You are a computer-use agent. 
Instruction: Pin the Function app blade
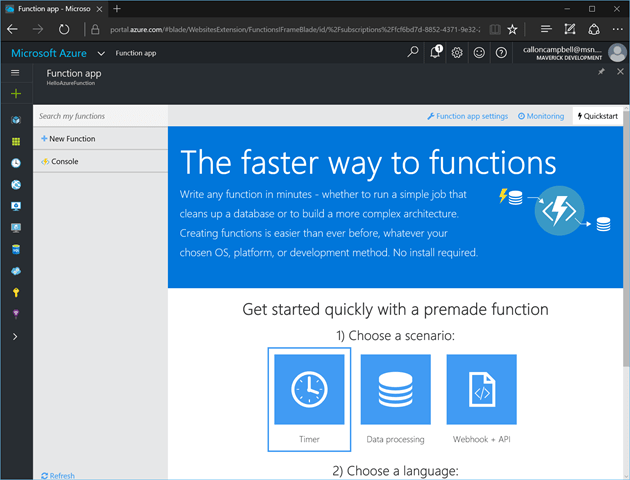click(x=601, y=72)
